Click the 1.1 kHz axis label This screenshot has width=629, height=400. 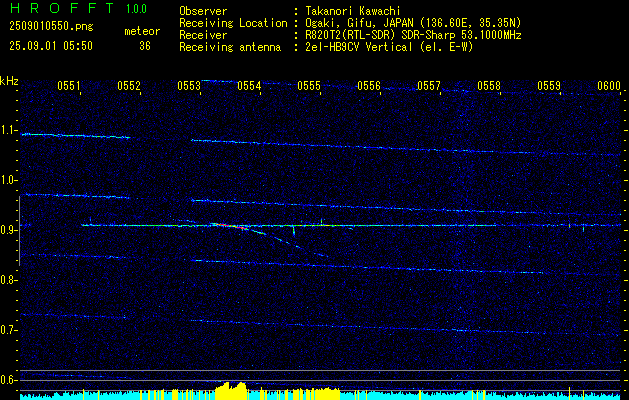click(x=8, y=130)
